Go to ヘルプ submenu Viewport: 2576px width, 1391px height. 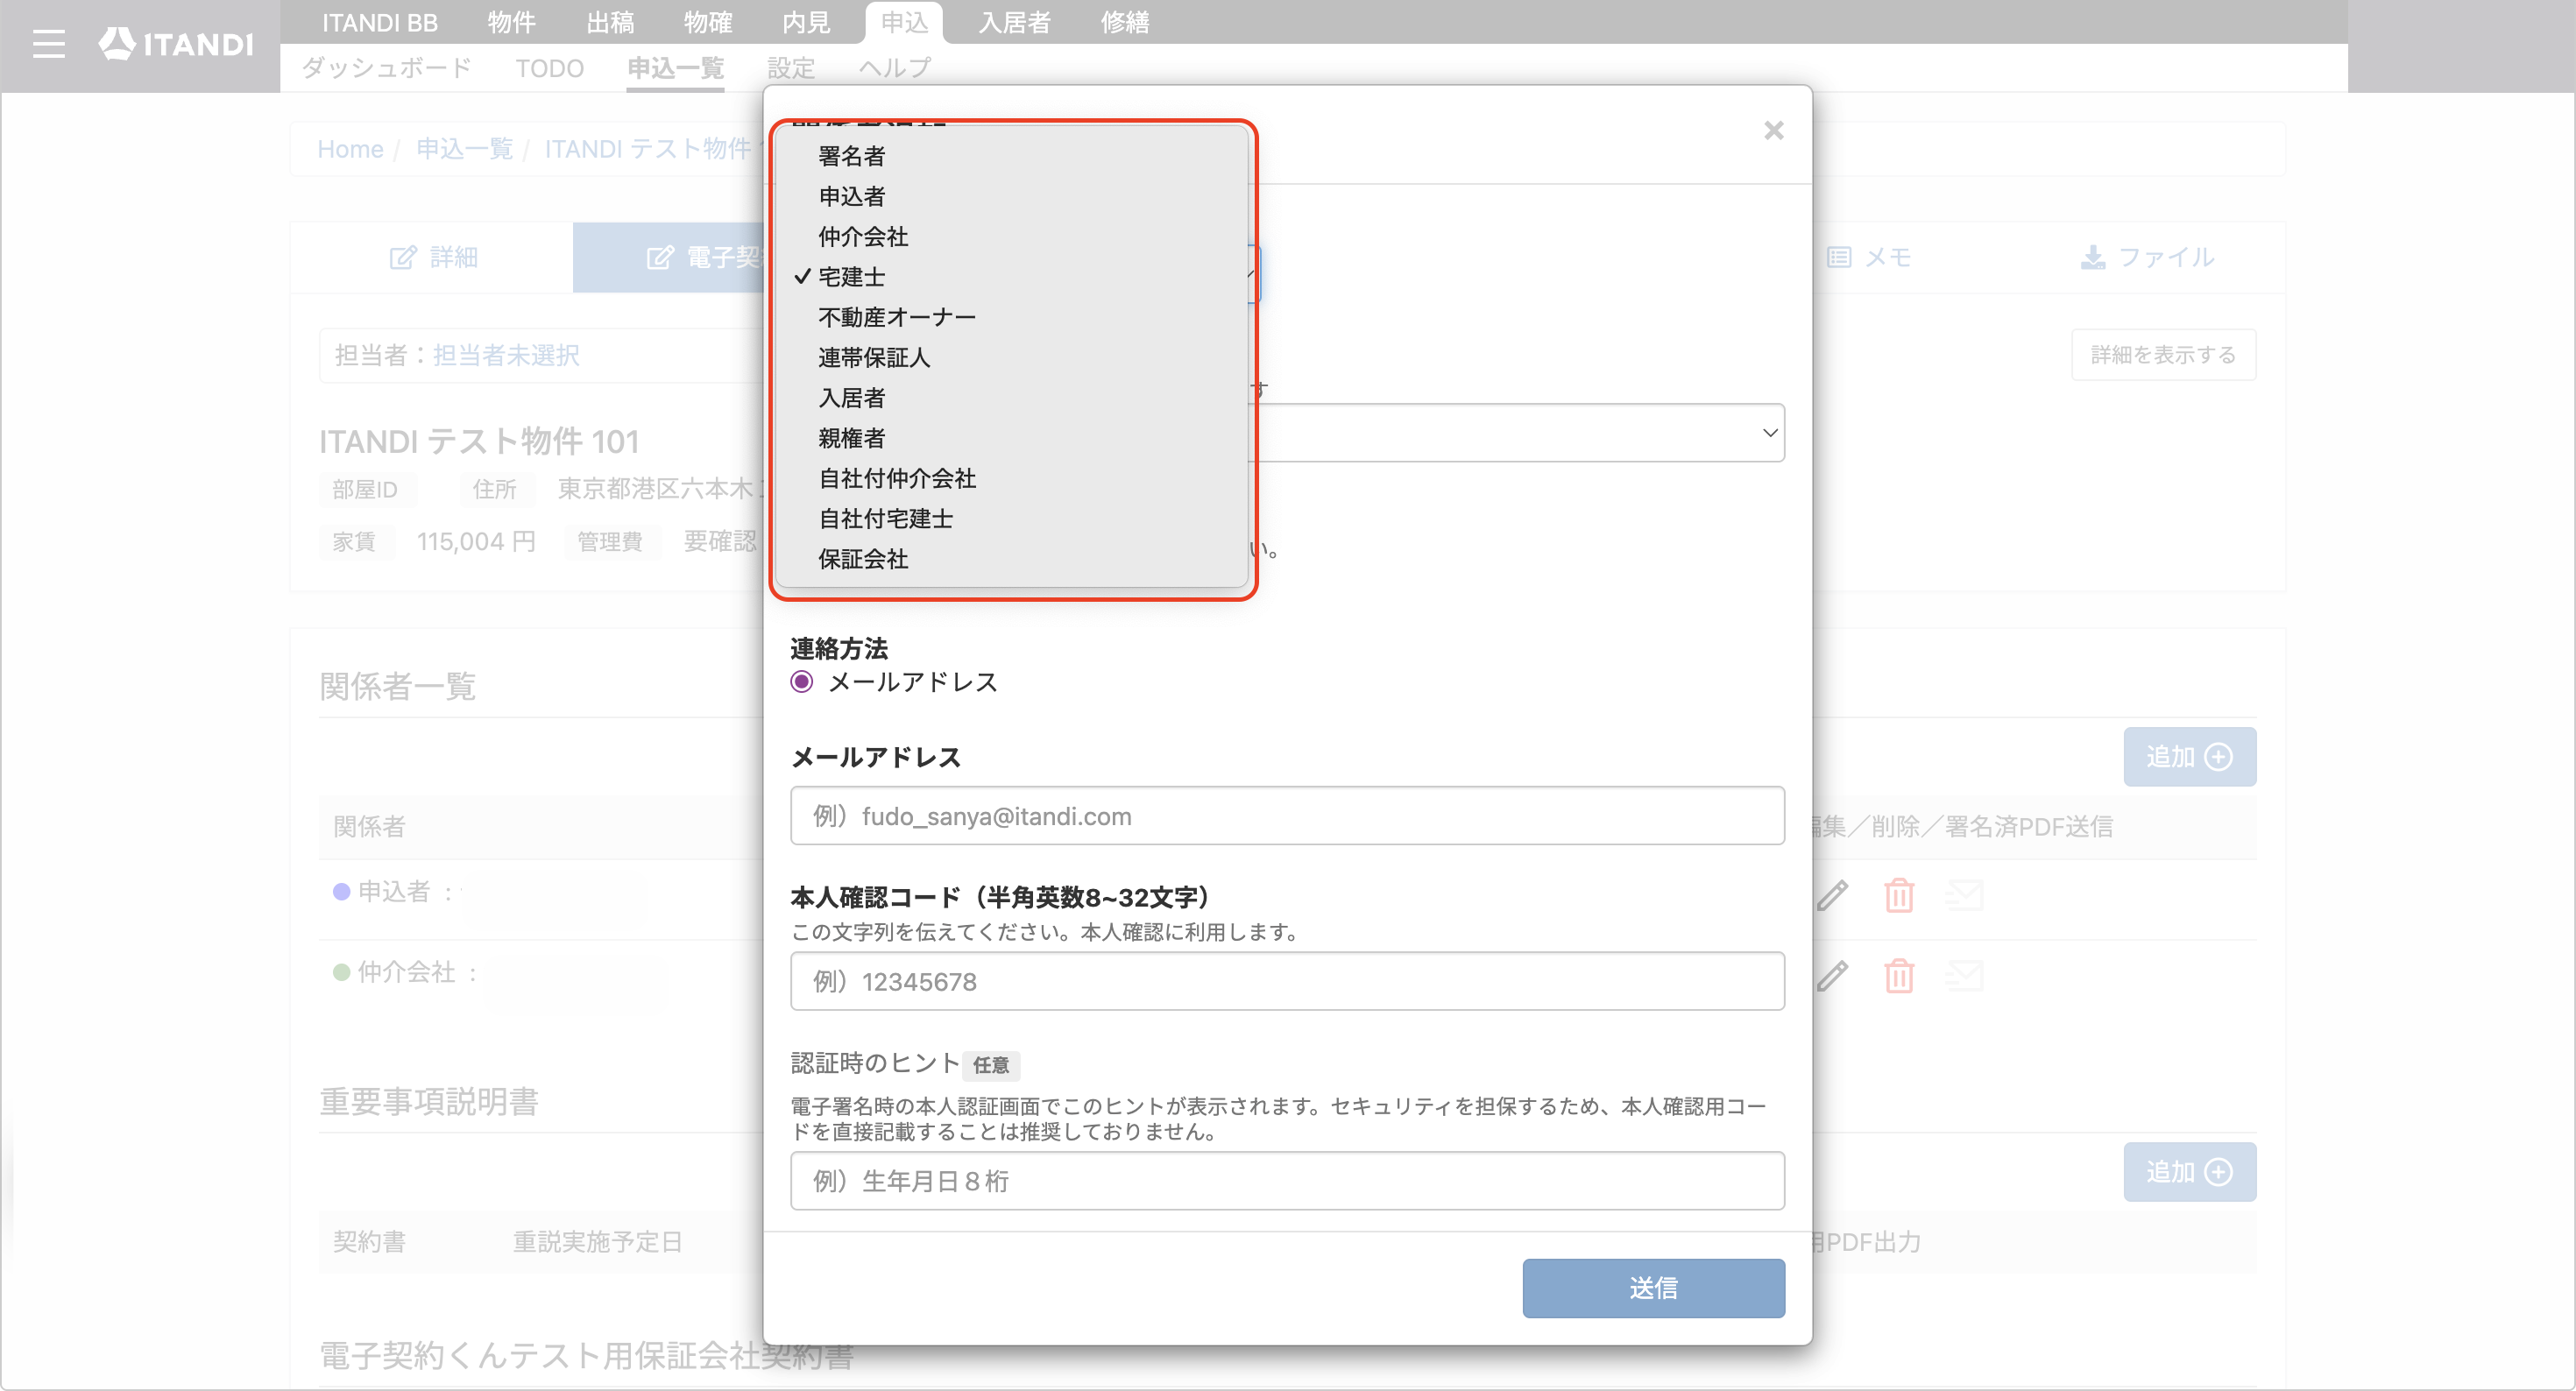[x=895, y=68]
